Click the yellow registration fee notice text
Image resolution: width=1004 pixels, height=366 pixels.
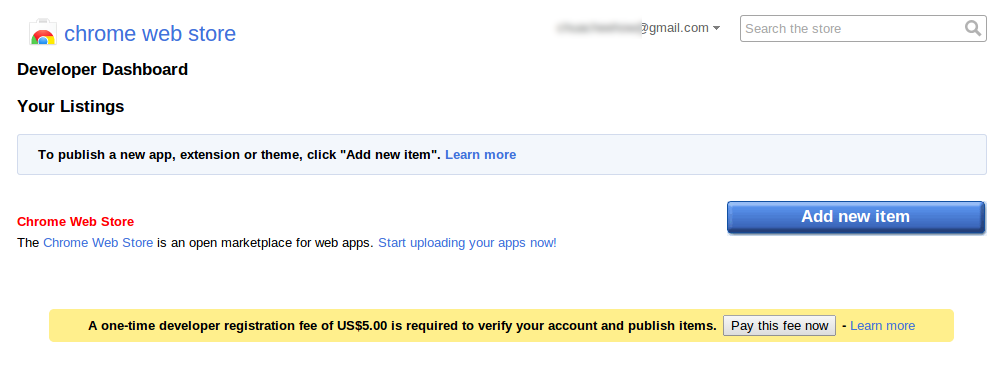point(402,326)
